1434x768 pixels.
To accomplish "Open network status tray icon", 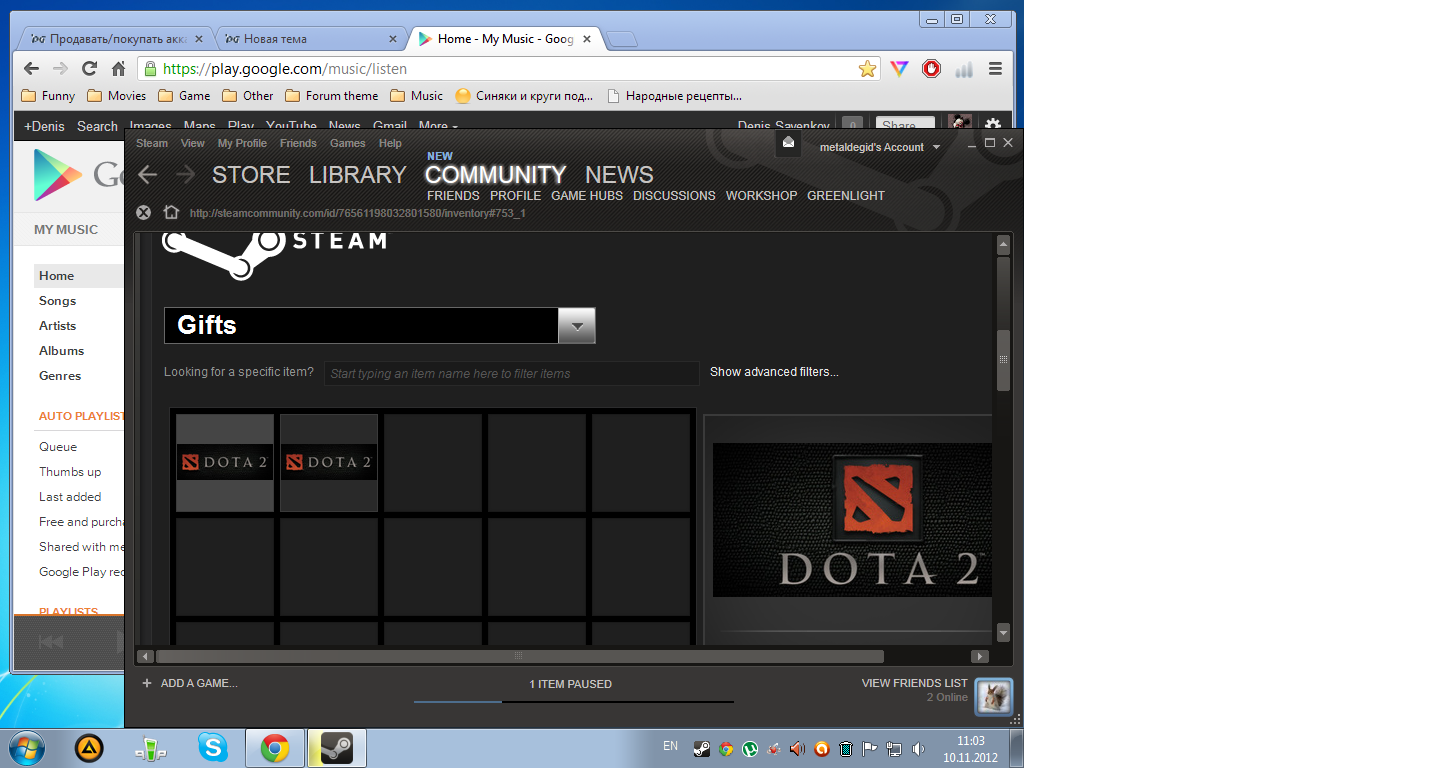I will click(x=894, y=748).
